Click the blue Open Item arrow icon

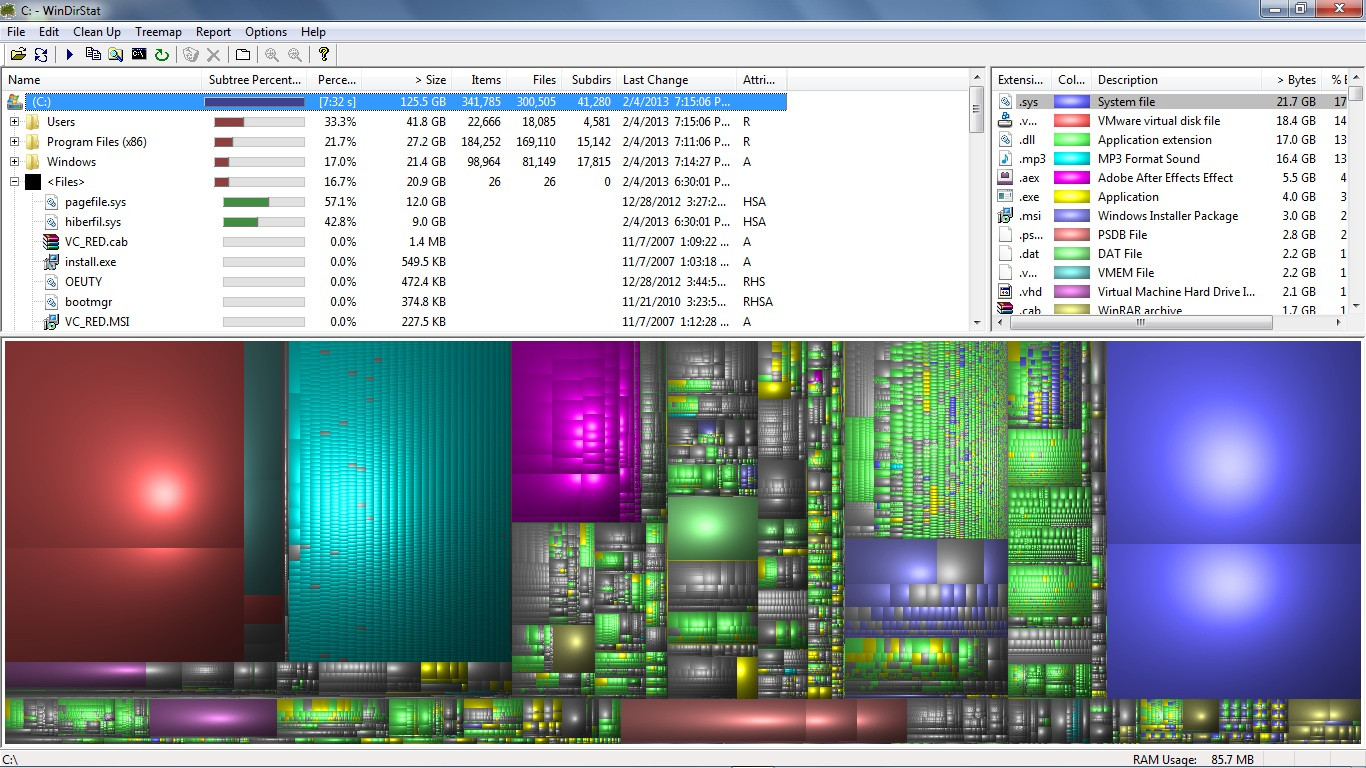(70, 54)
